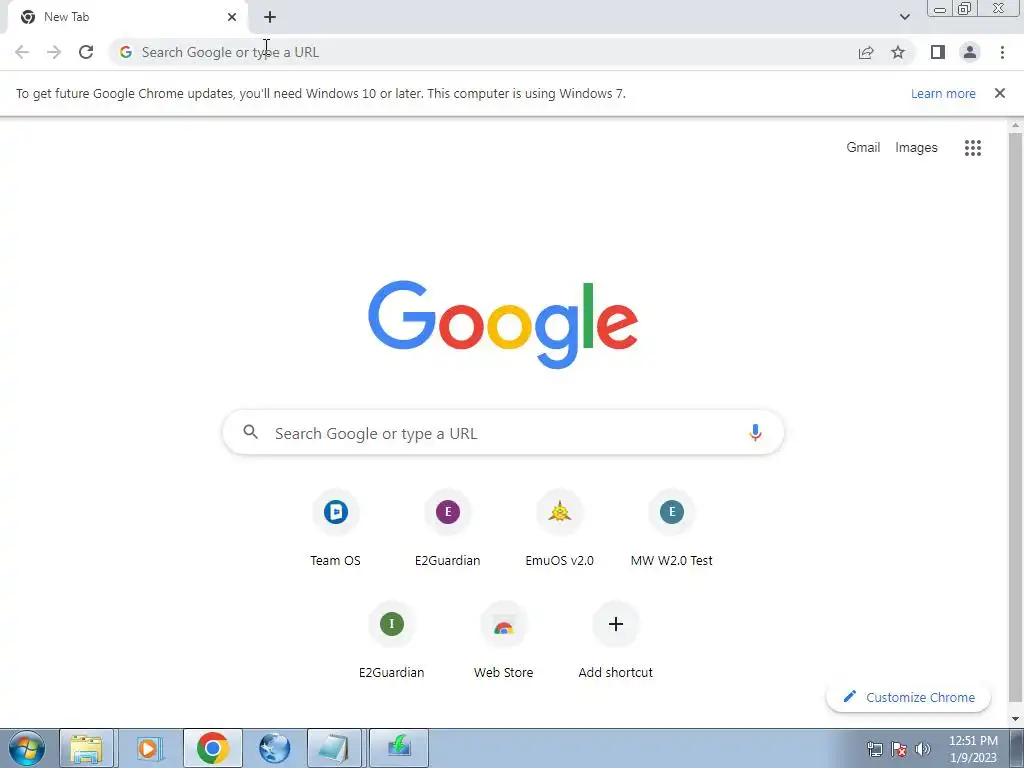This screenshot has width=1024, height=768.
Task: Open Web Store shortcut
Action: (504, 640)
